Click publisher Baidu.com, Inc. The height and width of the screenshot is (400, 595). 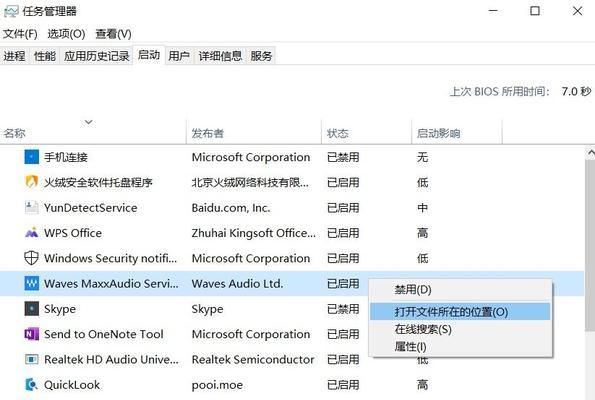pyautogui.click(x=231, y=208)
